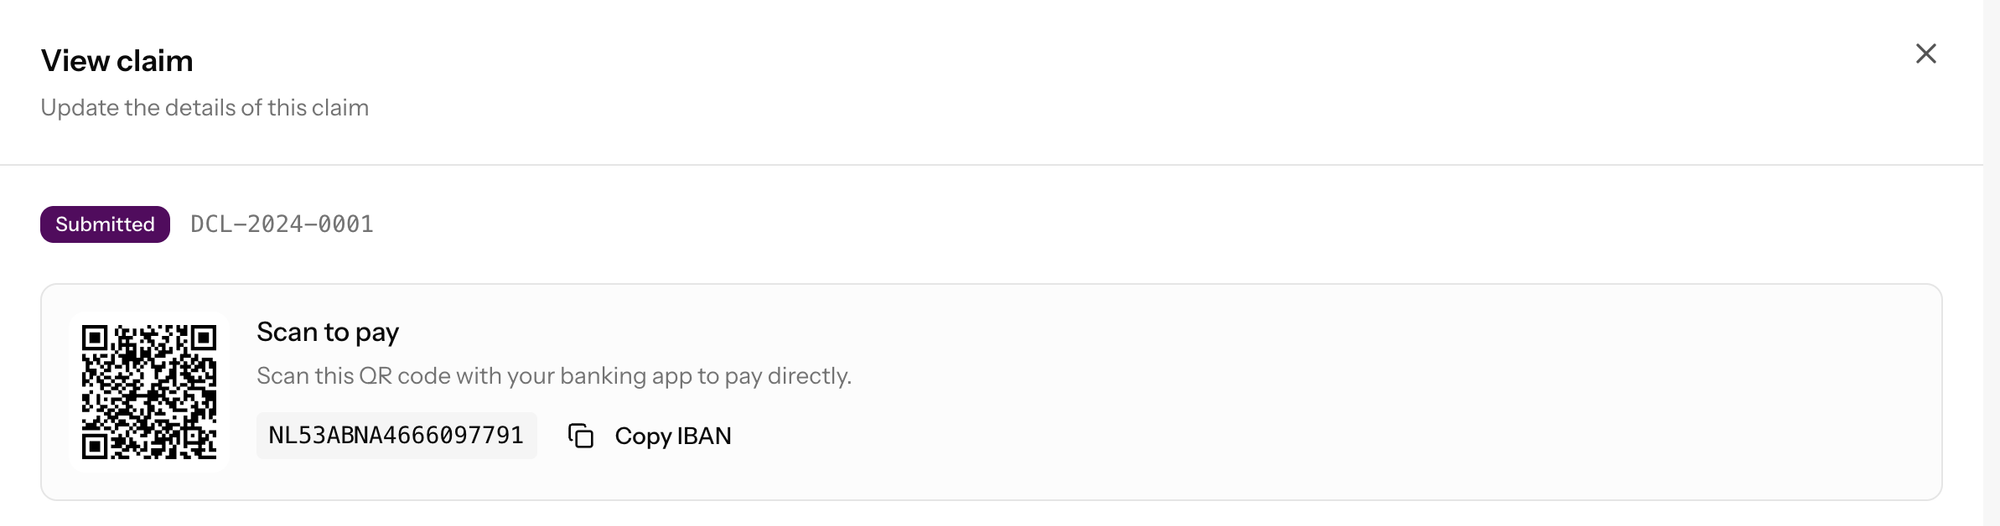Click the vertical scrollbar on the right edge
The image size is (2000, 526).
click(x=1991, y=263)
